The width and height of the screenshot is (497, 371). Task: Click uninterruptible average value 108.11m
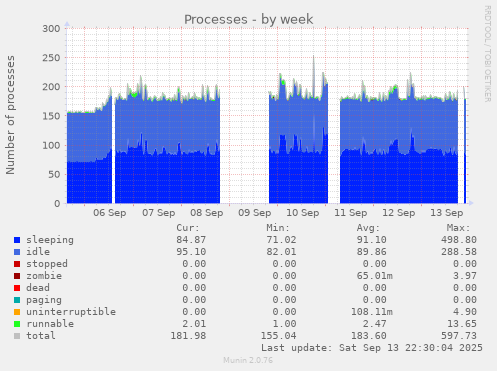(371, 312)
